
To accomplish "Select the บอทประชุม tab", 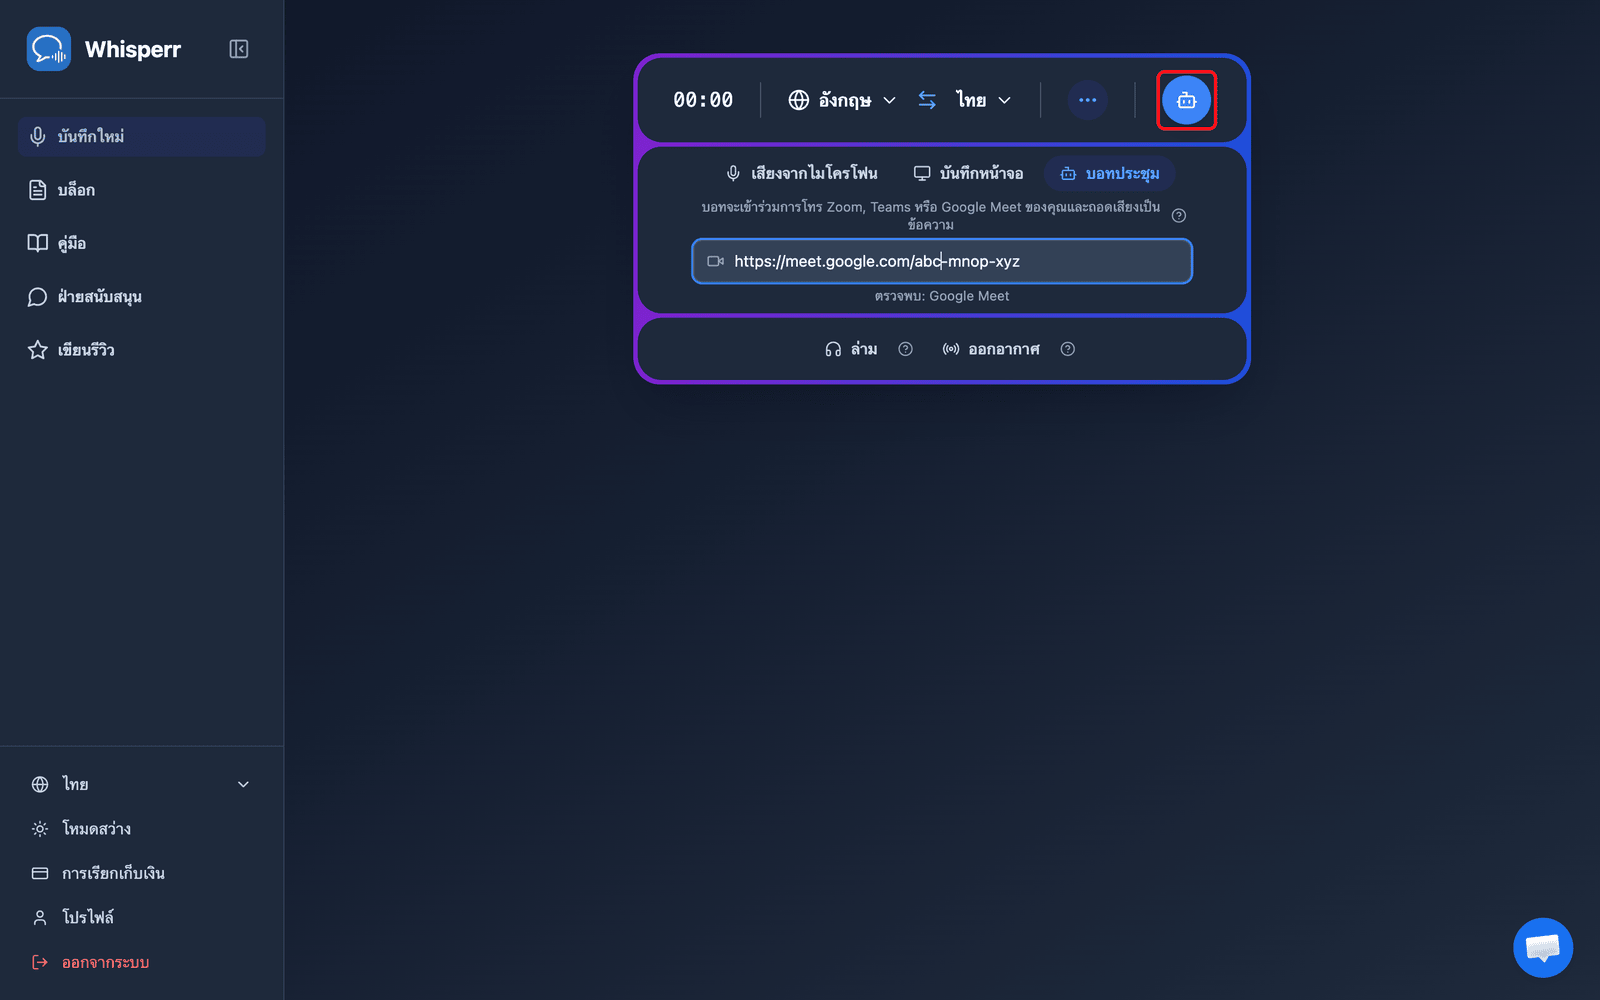I will click(1110, 174).
